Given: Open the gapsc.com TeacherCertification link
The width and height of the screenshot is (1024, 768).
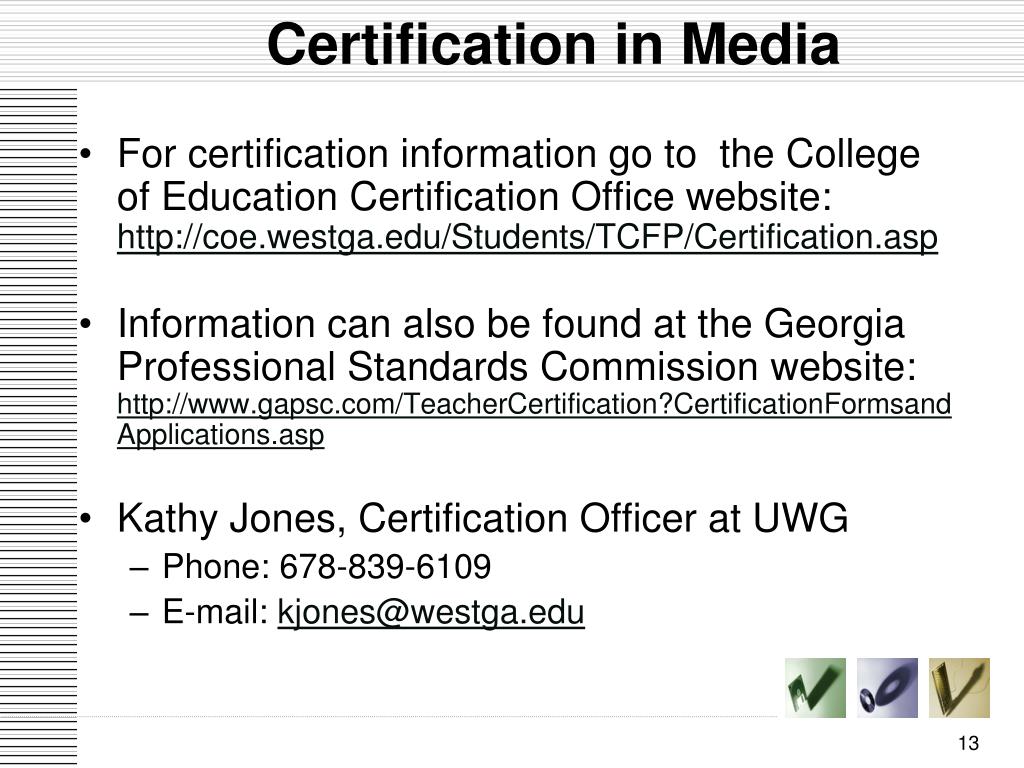Looking at the screenshot, I should click(x=534, y=404).
